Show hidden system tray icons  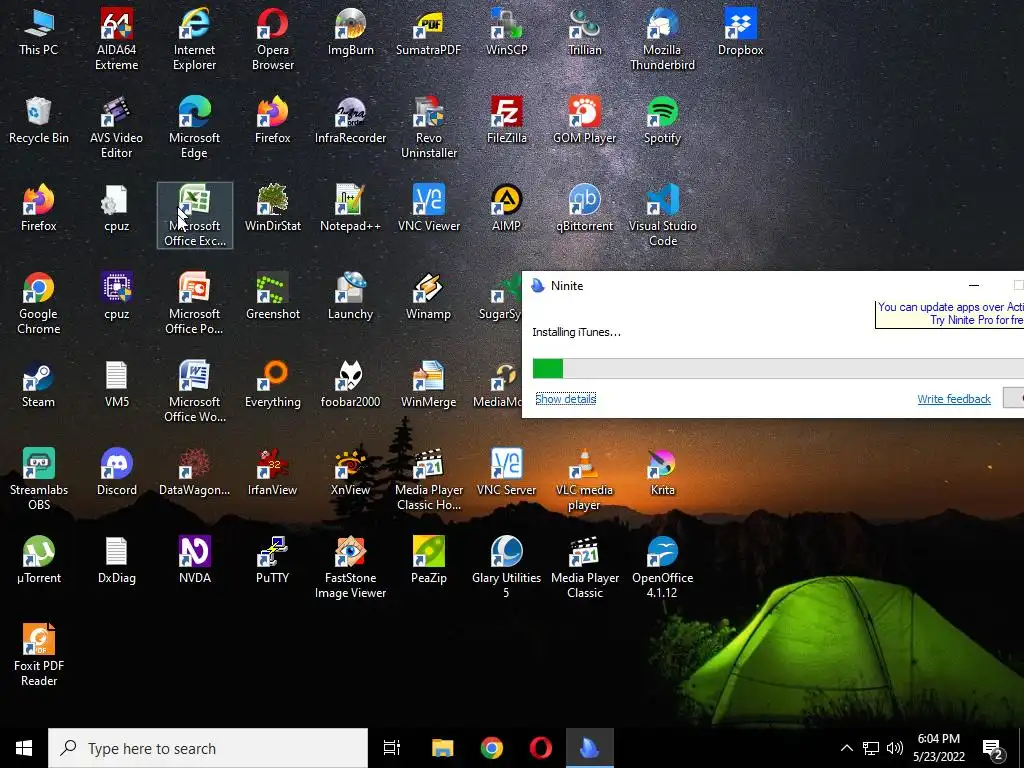(x=846, y=748)
